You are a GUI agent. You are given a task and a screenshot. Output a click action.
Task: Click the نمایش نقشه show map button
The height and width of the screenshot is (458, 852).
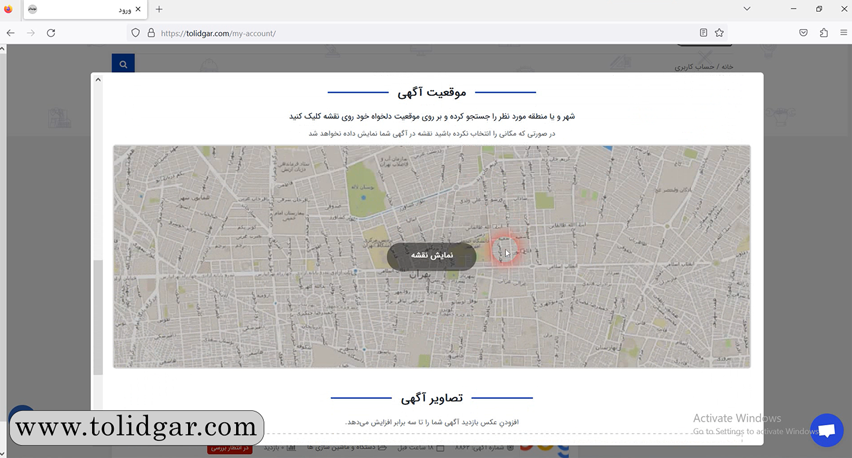(431, 256)
